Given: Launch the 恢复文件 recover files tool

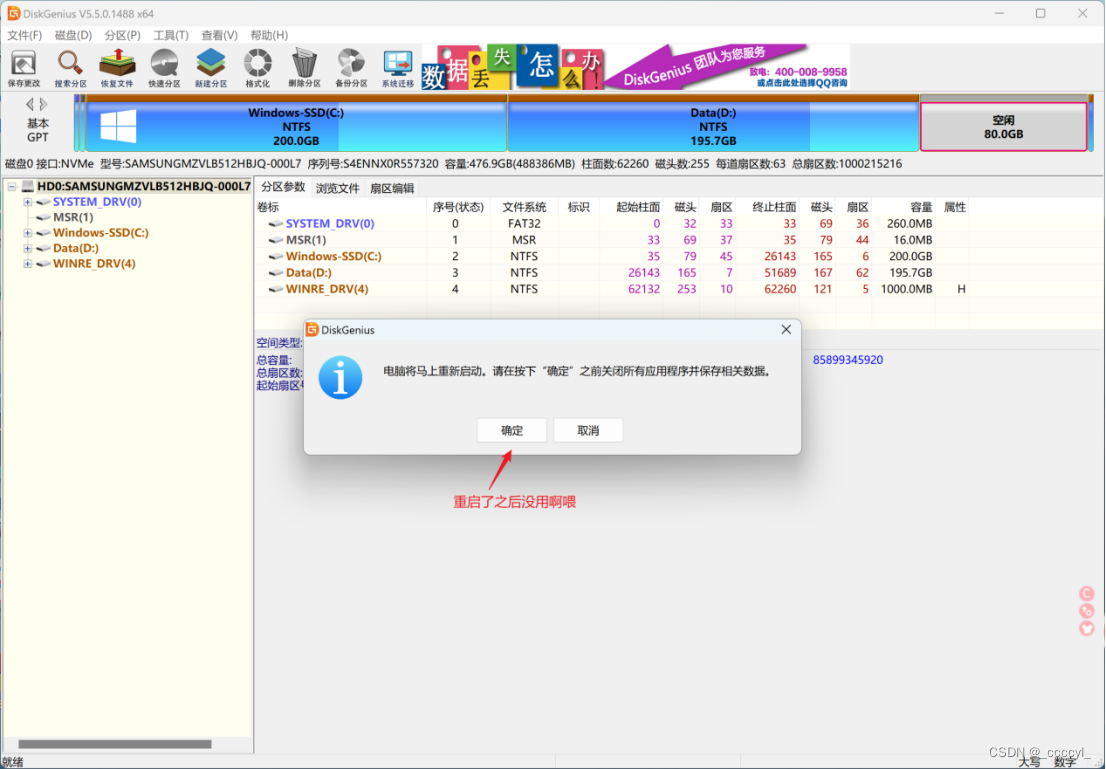Looking at the screenshot, I should (117, 68).
